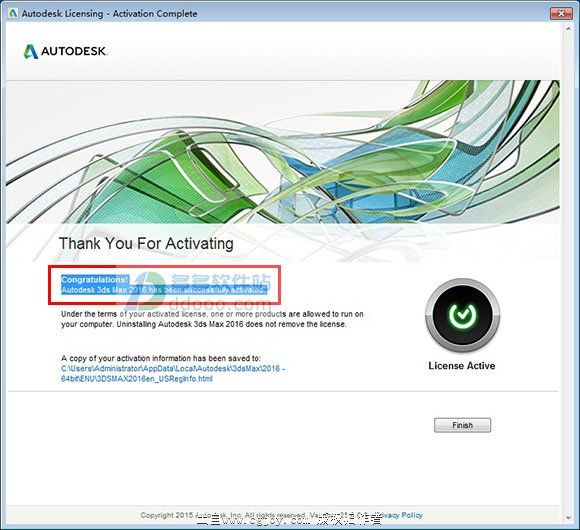
Task: Close the Activation Complete window
Action: point(561,13)
